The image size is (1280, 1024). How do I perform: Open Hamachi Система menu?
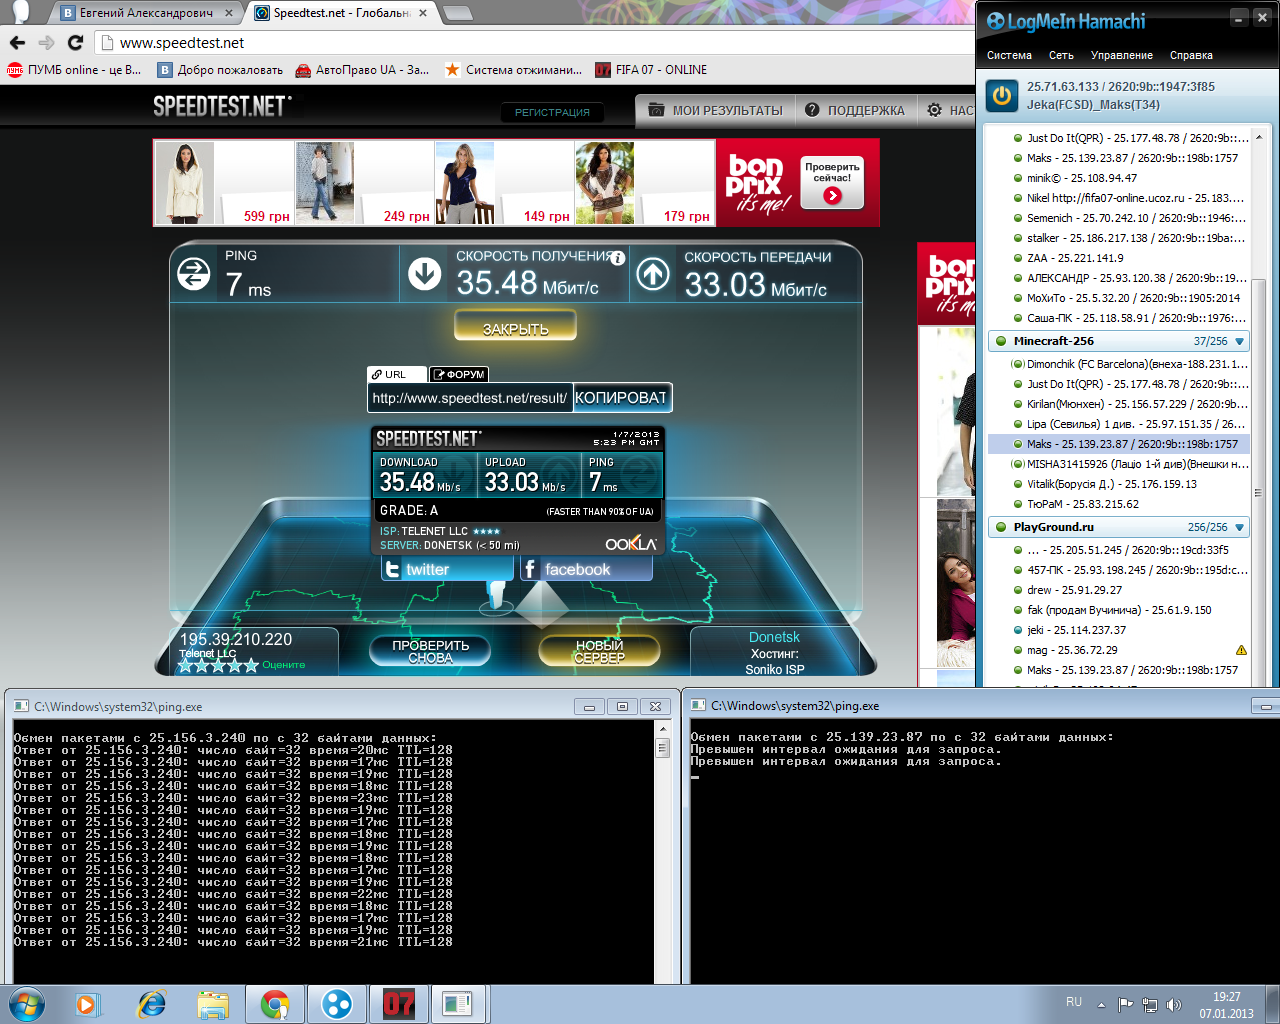point(1009,55)
